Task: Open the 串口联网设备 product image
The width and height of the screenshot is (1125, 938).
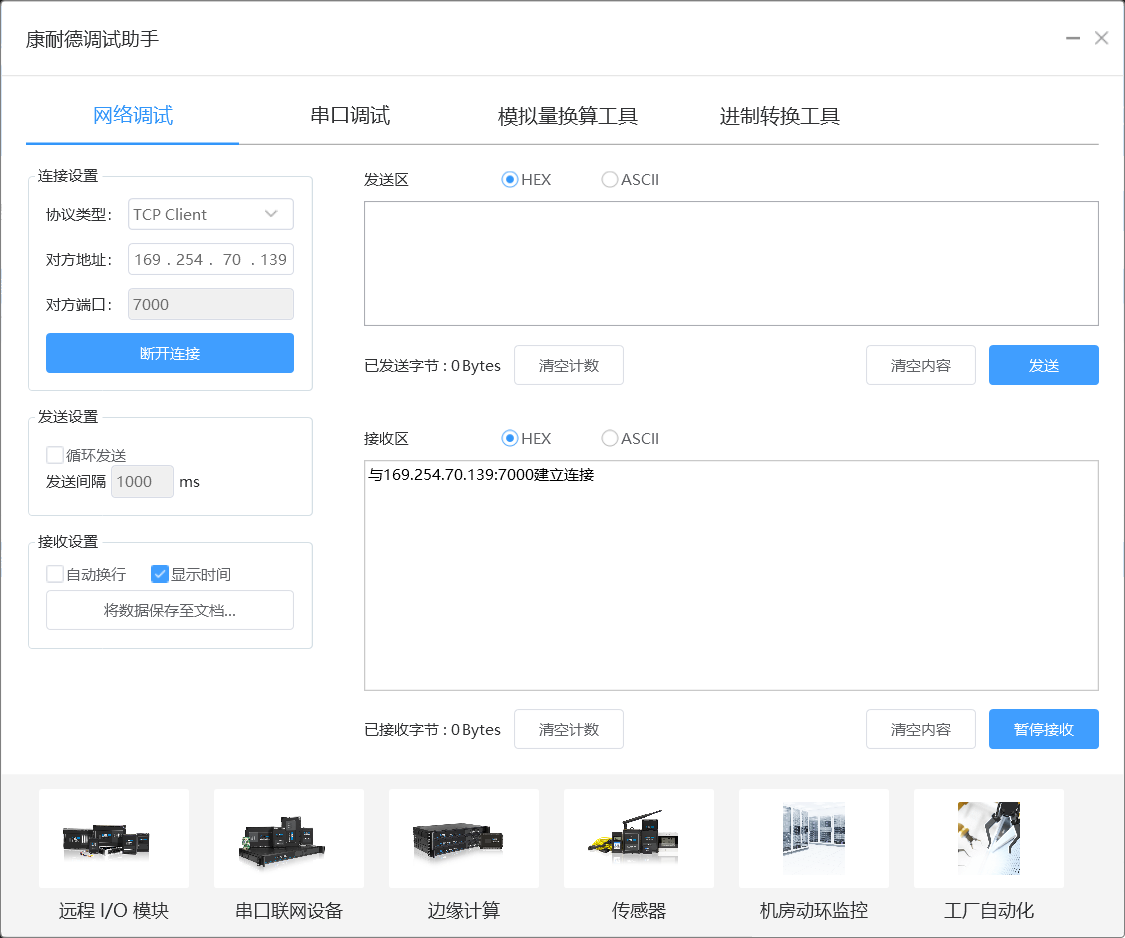Action: (x=289, y=838)
